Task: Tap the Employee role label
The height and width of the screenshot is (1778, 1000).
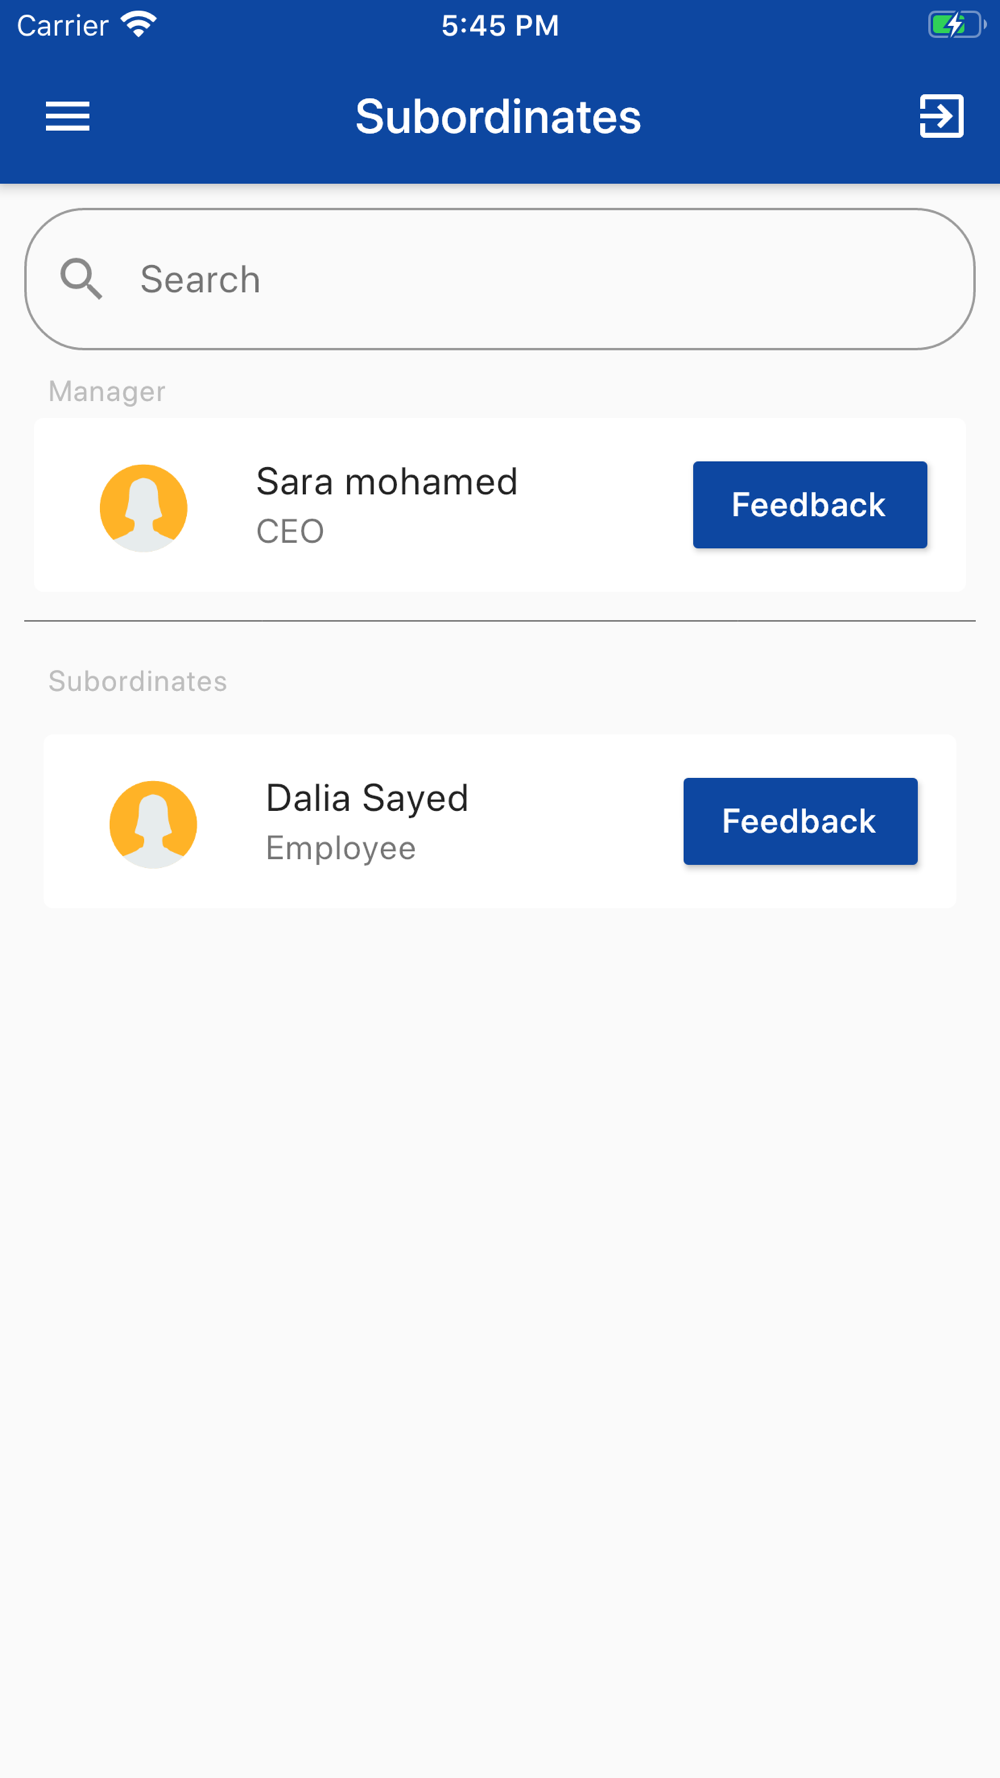Action: tap(341, 848)
